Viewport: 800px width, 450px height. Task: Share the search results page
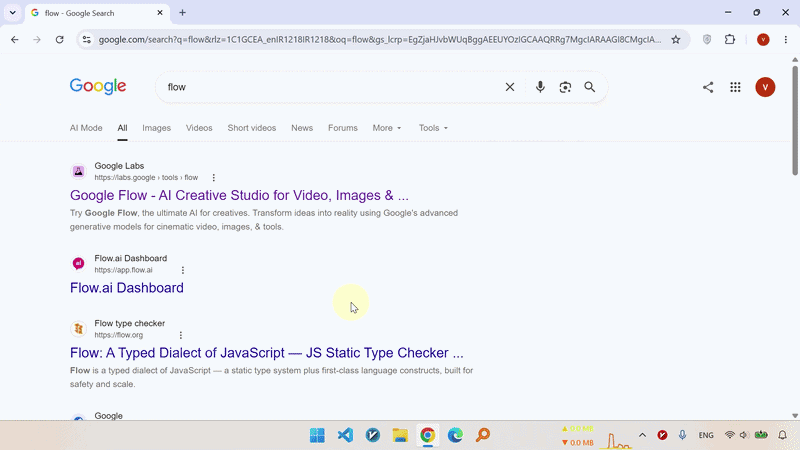click(708, 87)
